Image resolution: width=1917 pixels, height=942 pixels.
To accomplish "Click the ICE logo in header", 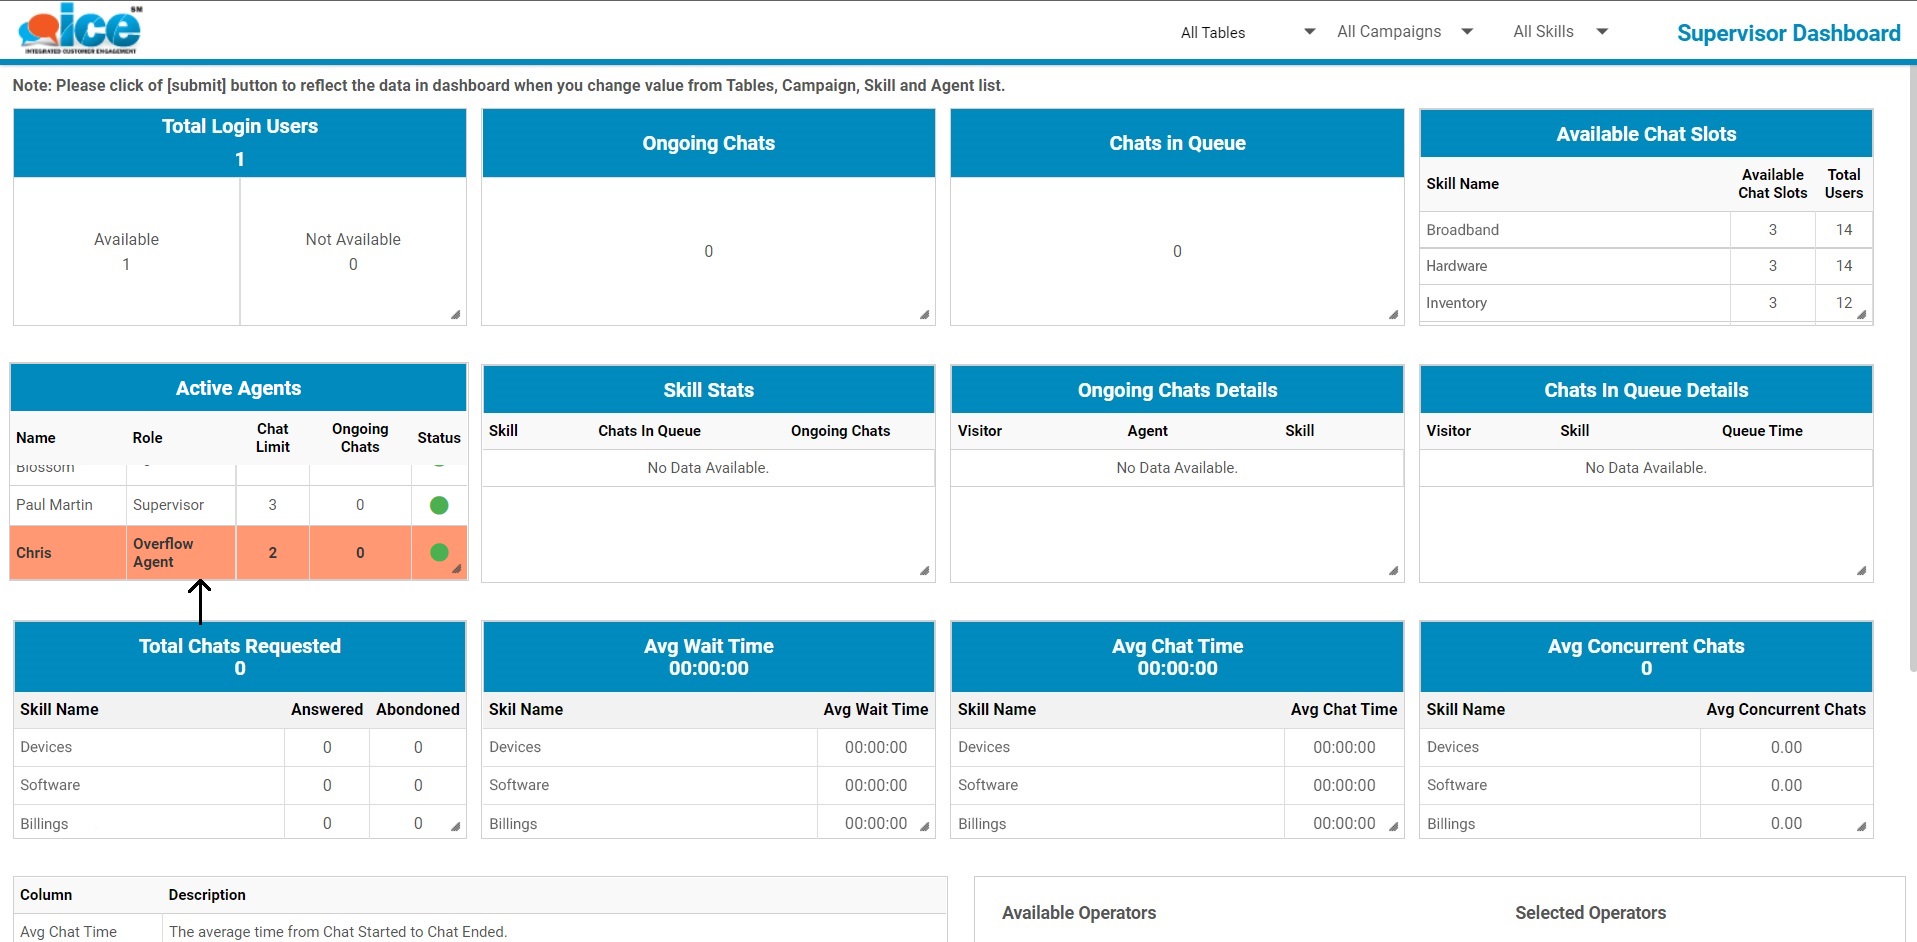I will tap(80, 29).
